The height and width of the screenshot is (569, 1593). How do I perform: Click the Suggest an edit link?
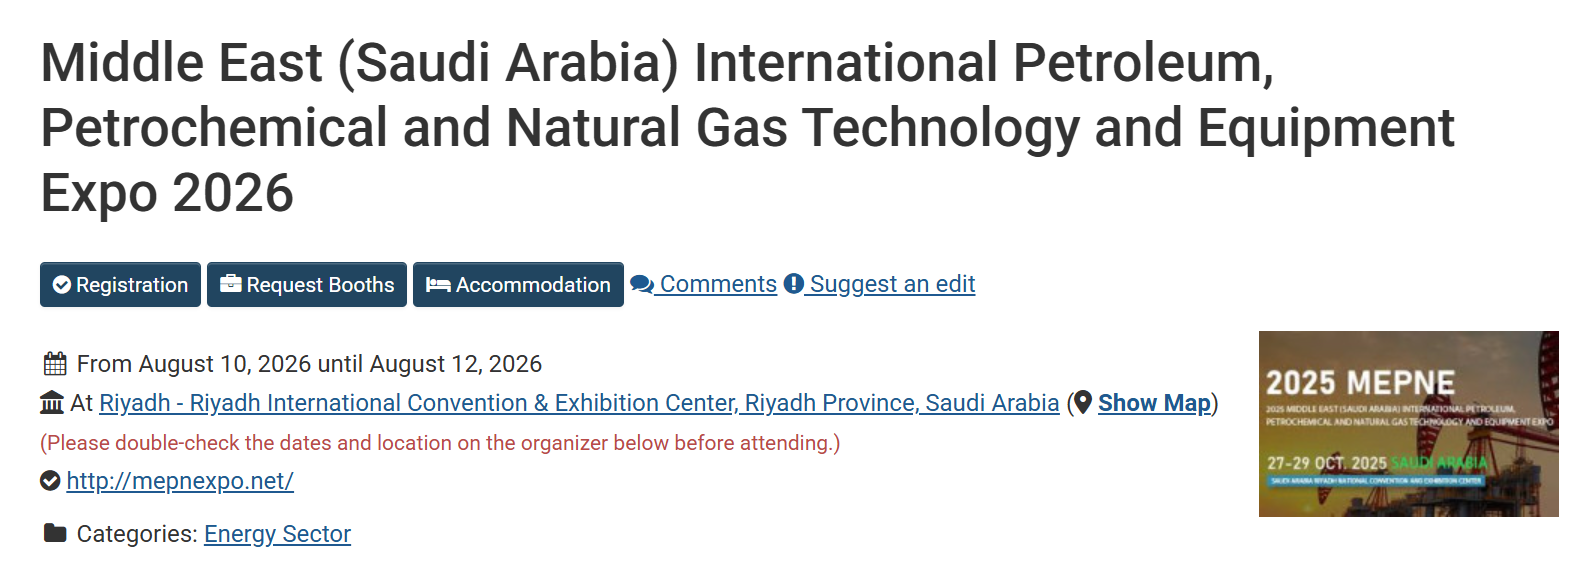[x=892, y=284]
